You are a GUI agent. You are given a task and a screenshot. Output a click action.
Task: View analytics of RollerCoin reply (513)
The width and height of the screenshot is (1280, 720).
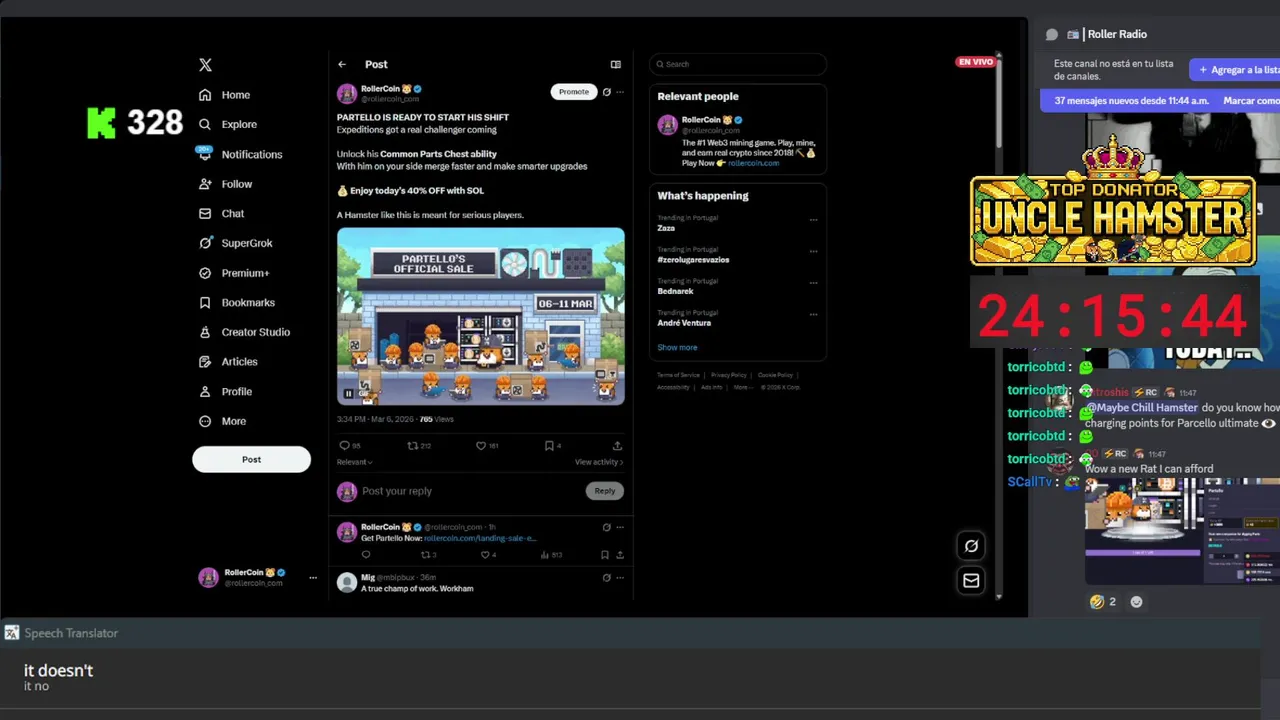pos(550,555)
